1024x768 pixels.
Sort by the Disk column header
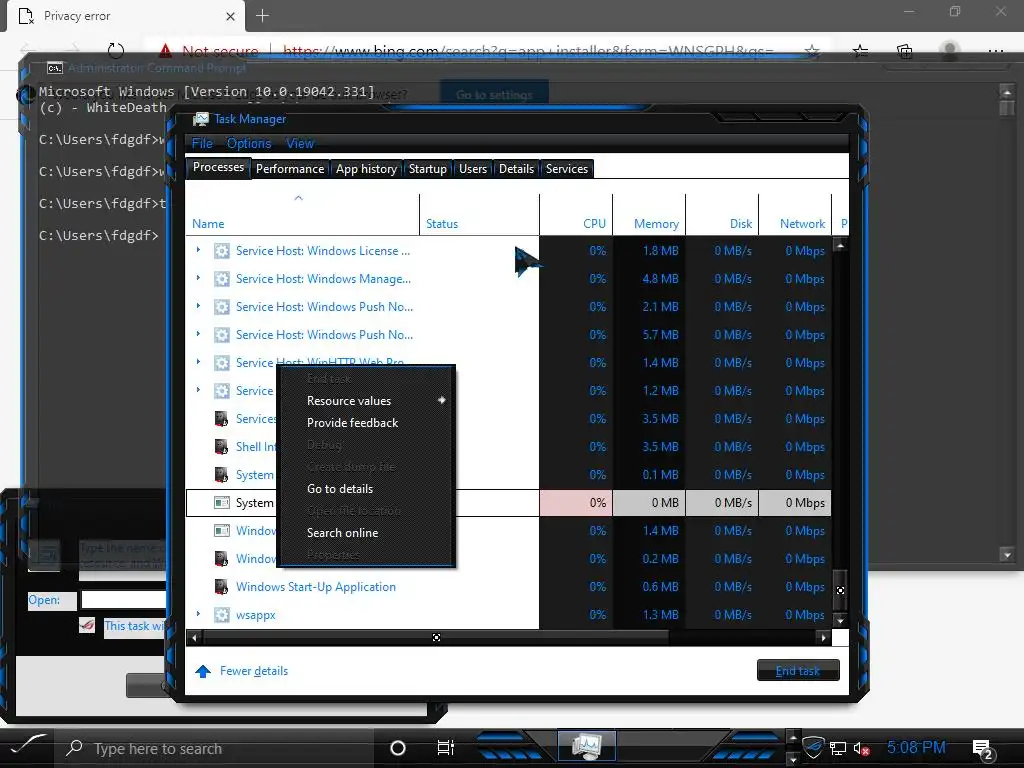722,215
